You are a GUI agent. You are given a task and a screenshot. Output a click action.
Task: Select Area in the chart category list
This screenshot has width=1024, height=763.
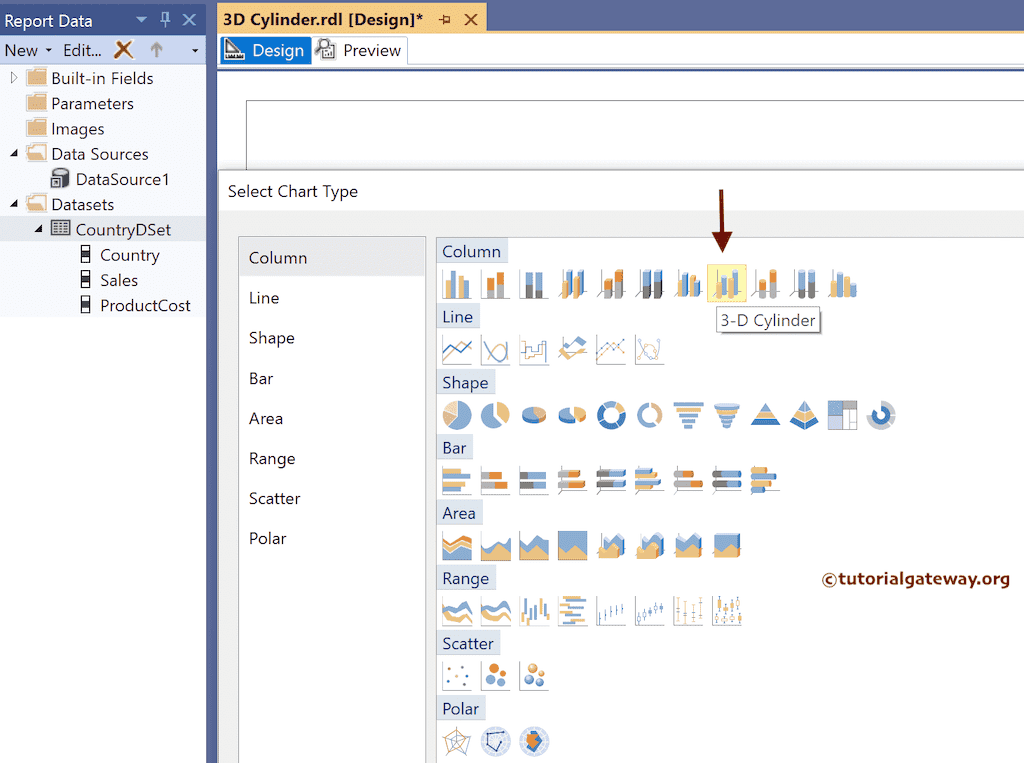pos(332,418)
